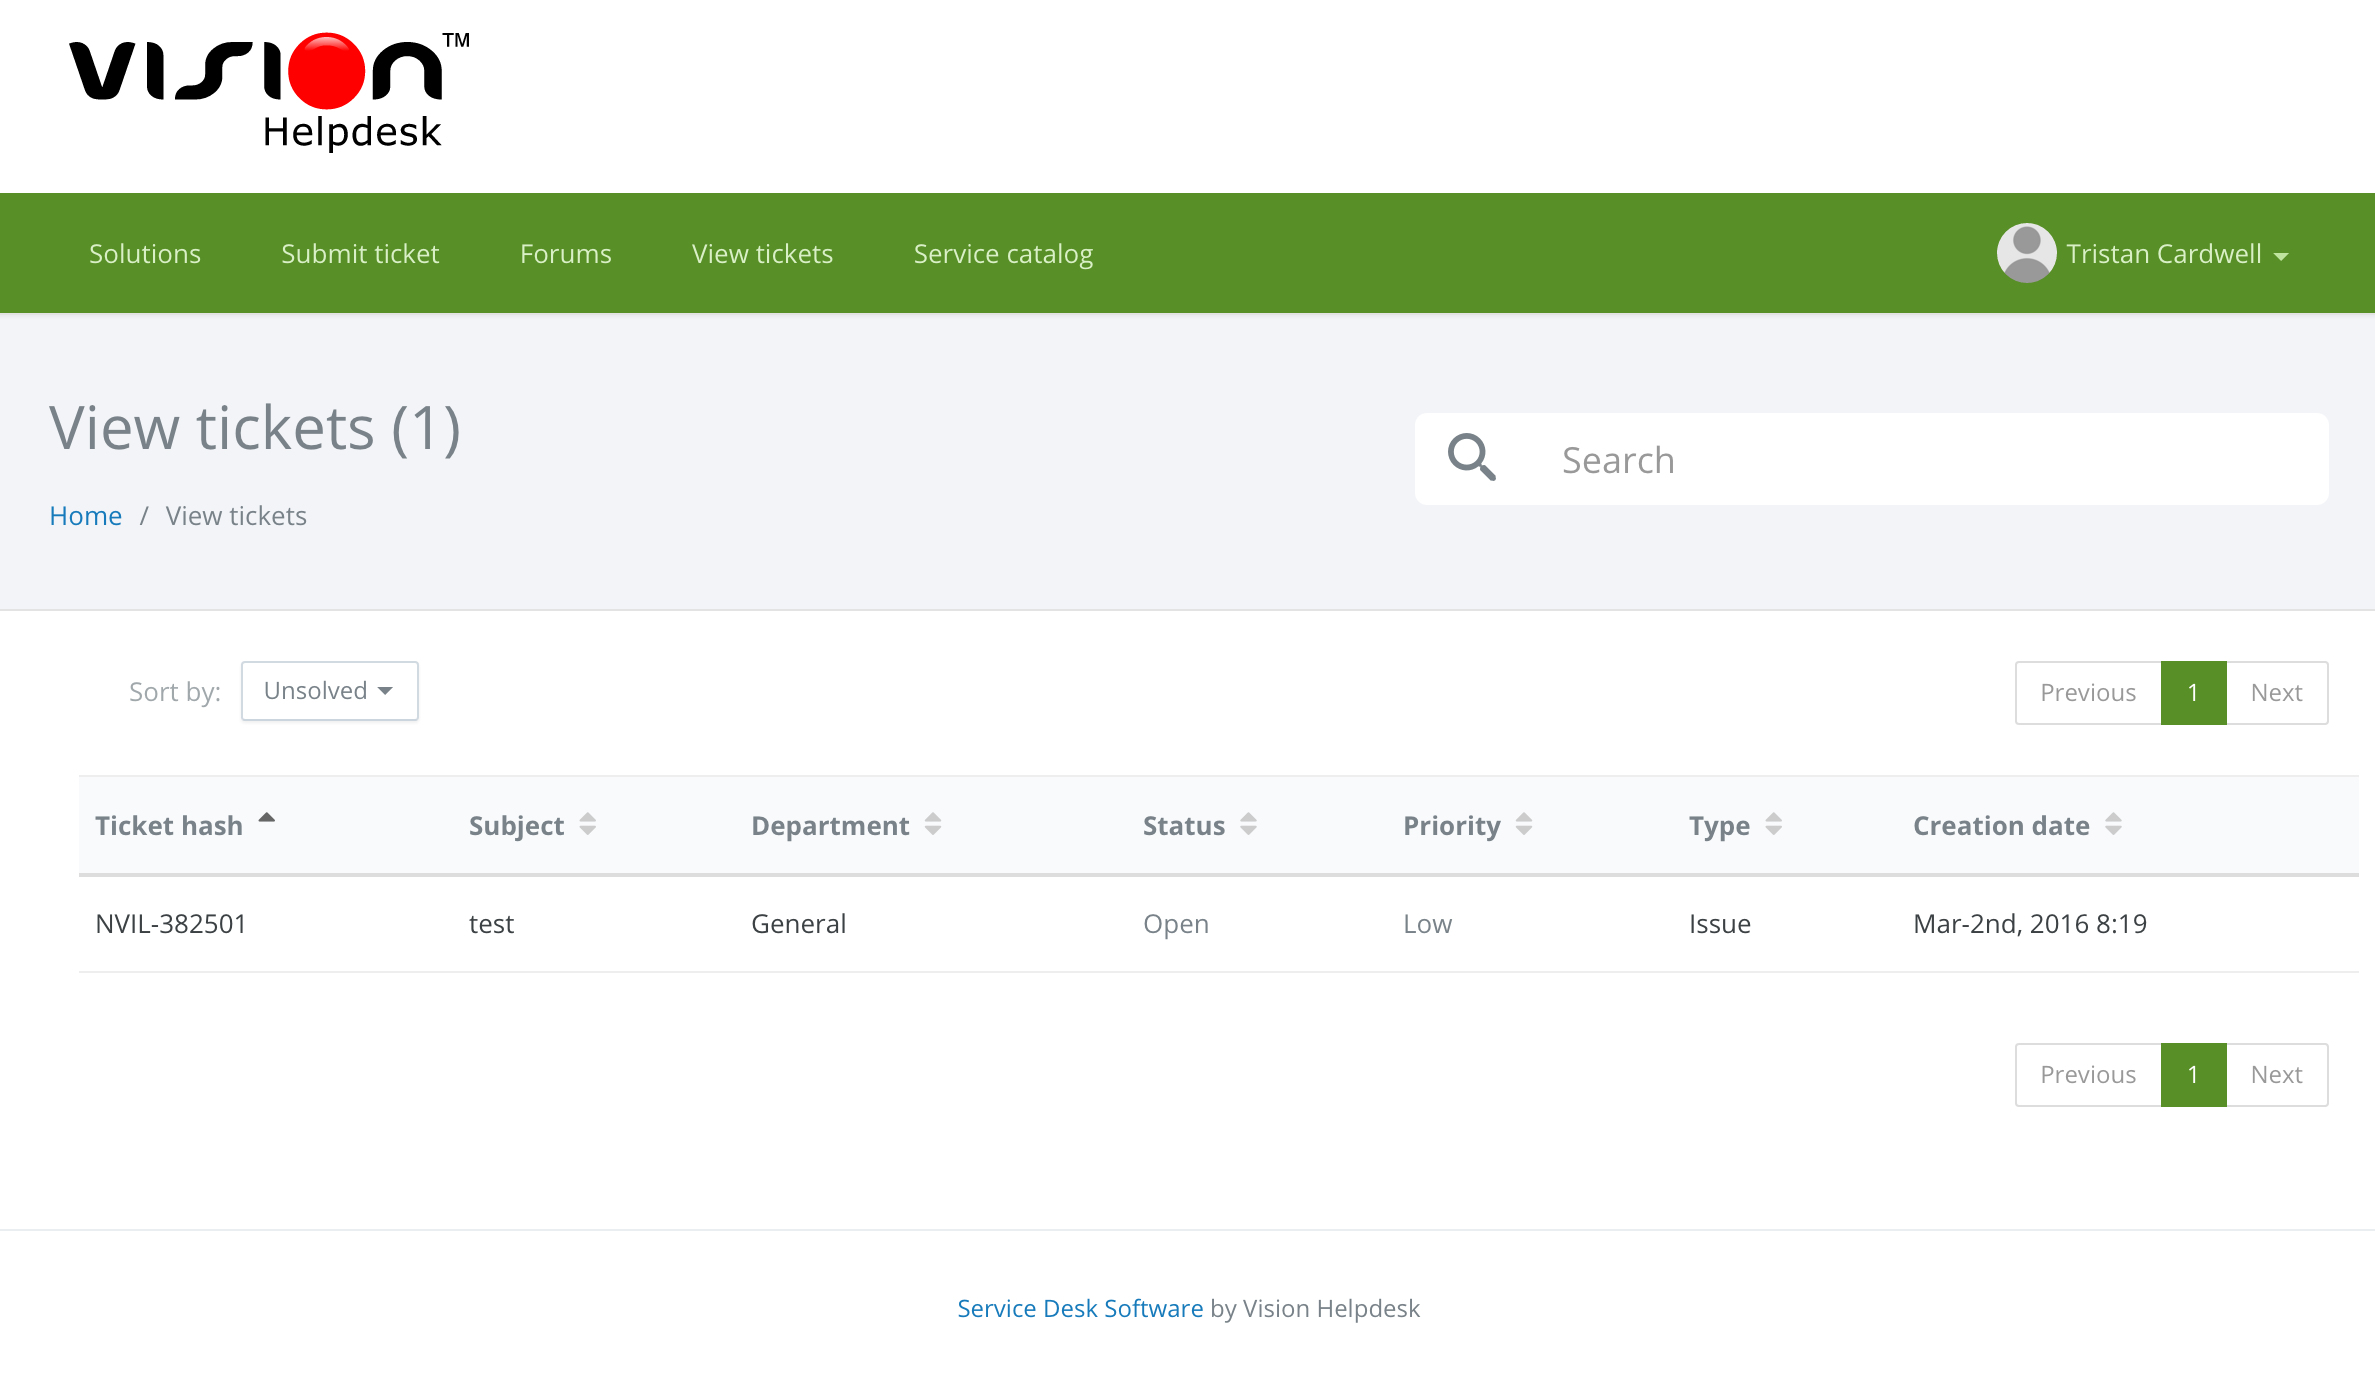2375x1382 pixels.
Task: Click the Subject column sort icon
Action: click(587, 824)
